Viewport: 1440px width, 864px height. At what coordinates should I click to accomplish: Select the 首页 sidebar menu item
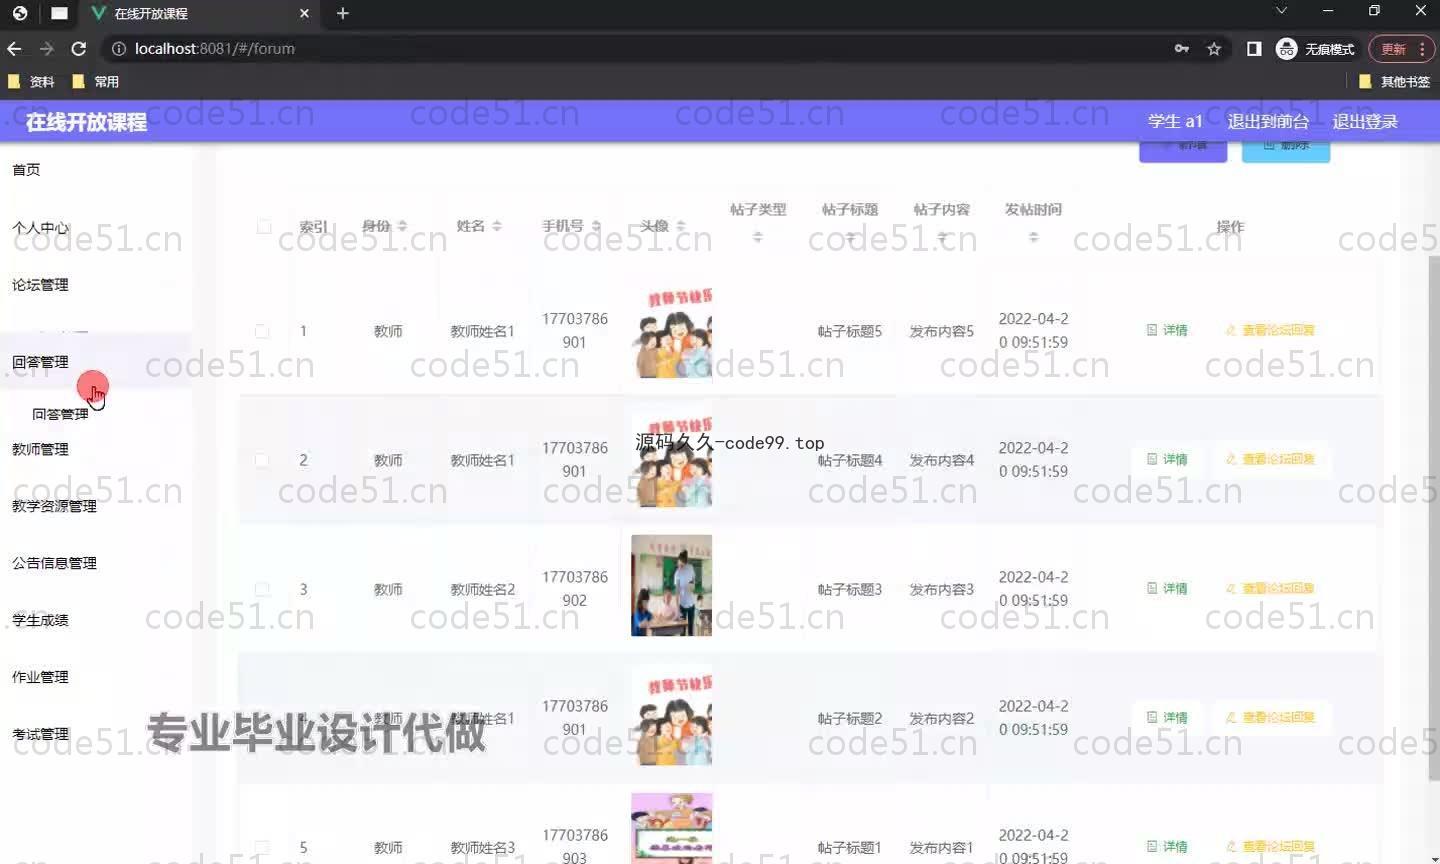[26, 169]
